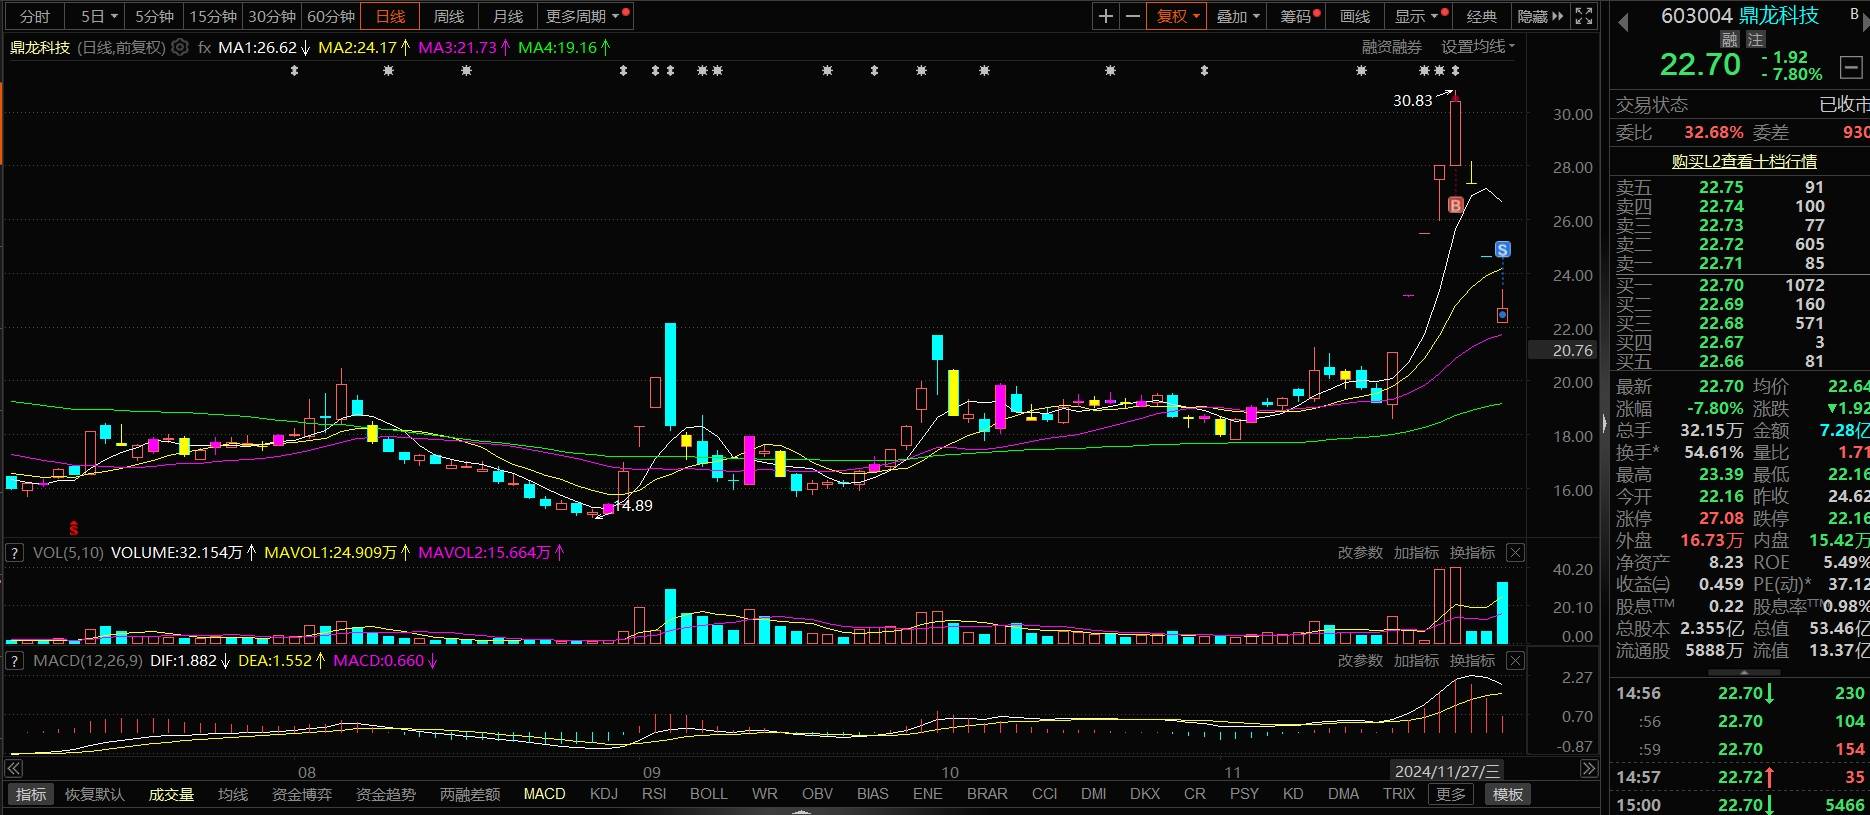Screen dimensions: 1870x815
Task: Click 恢复默认 restore default button
Action: click(x=95, y=794)
